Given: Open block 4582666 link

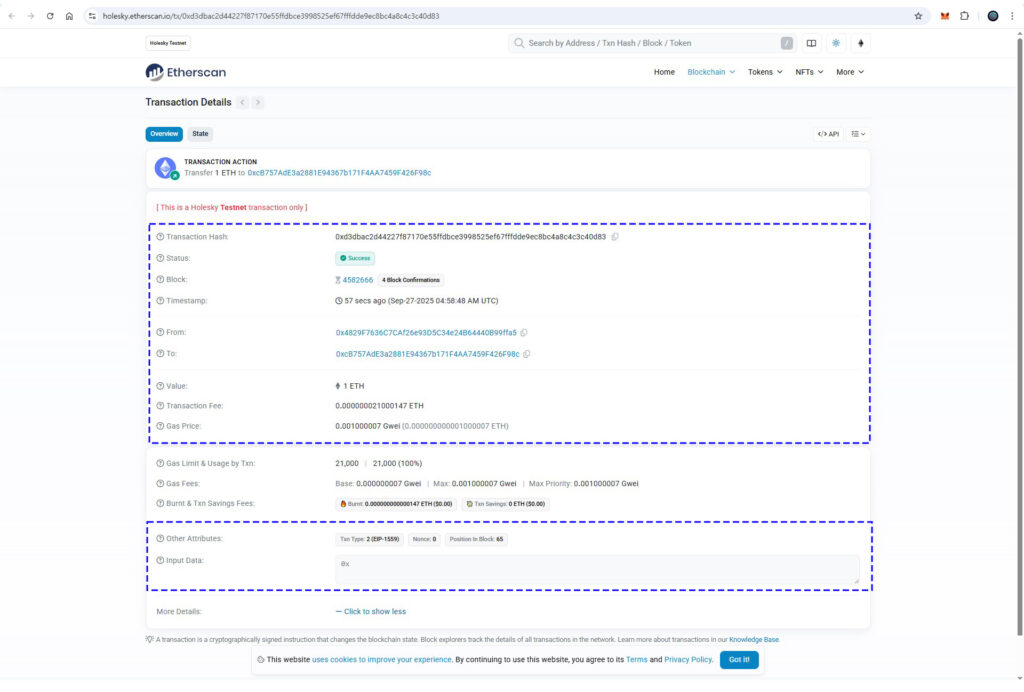Looking at the screenshot, I should [x=357, y=280].
